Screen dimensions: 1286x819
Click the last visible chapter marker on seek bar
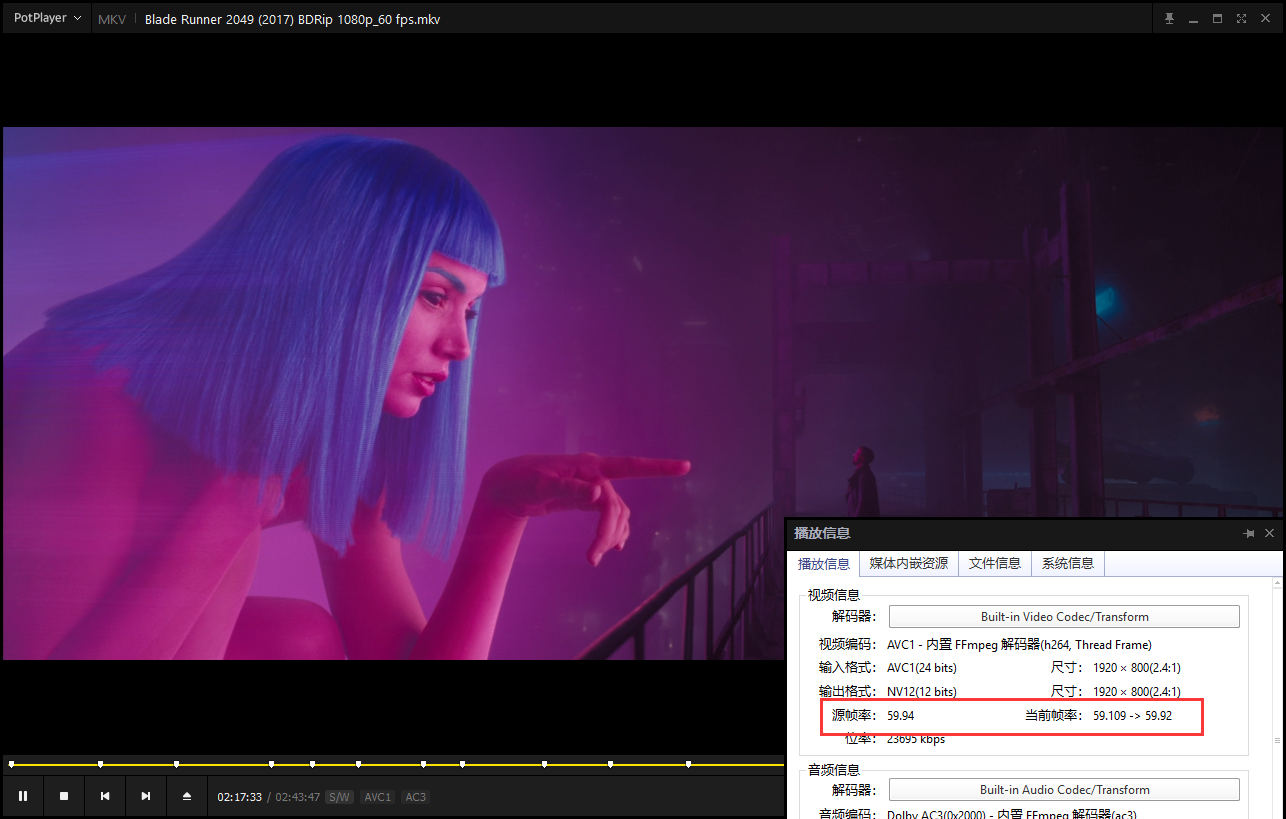tap(688, 764)
